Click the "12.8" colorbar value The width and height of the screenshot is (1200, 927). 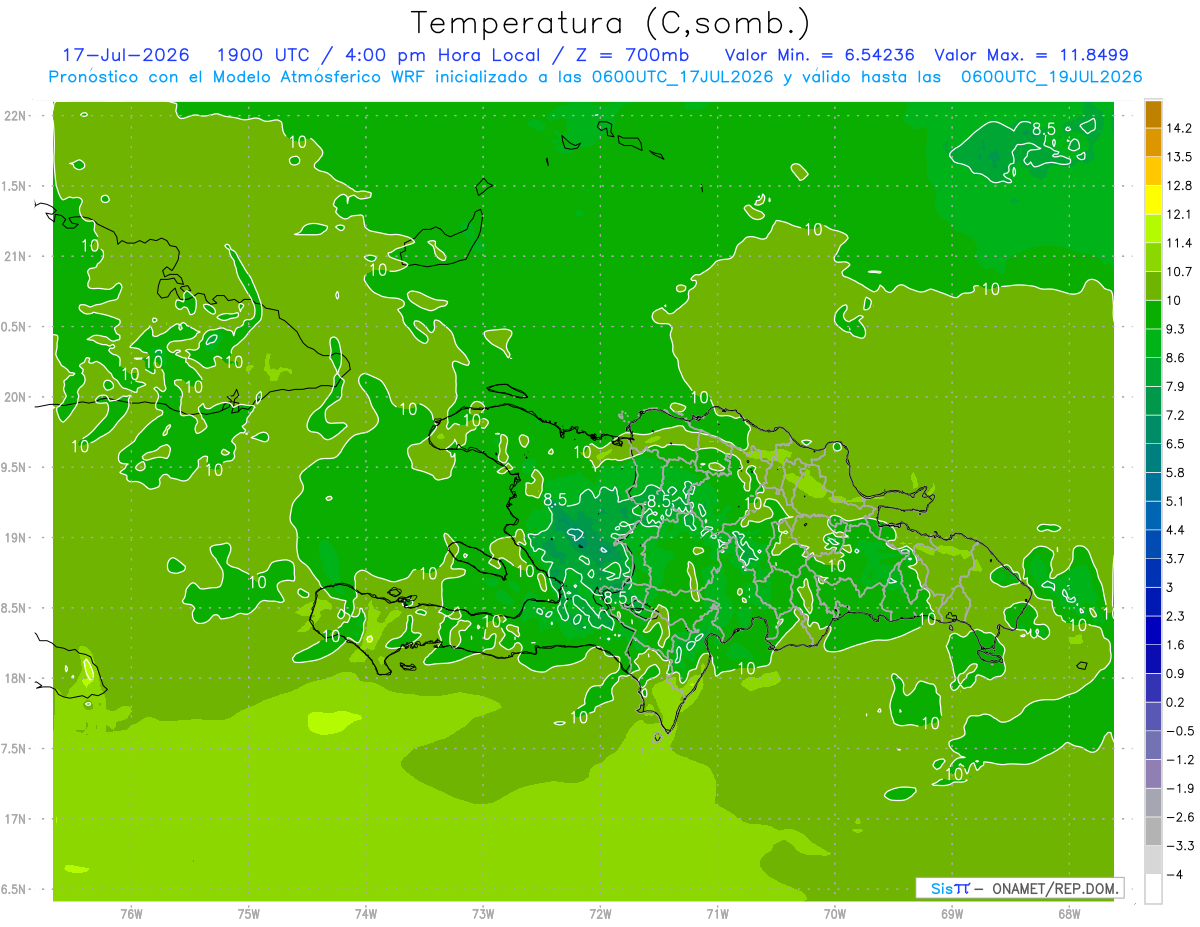[x=1178, y=185]
